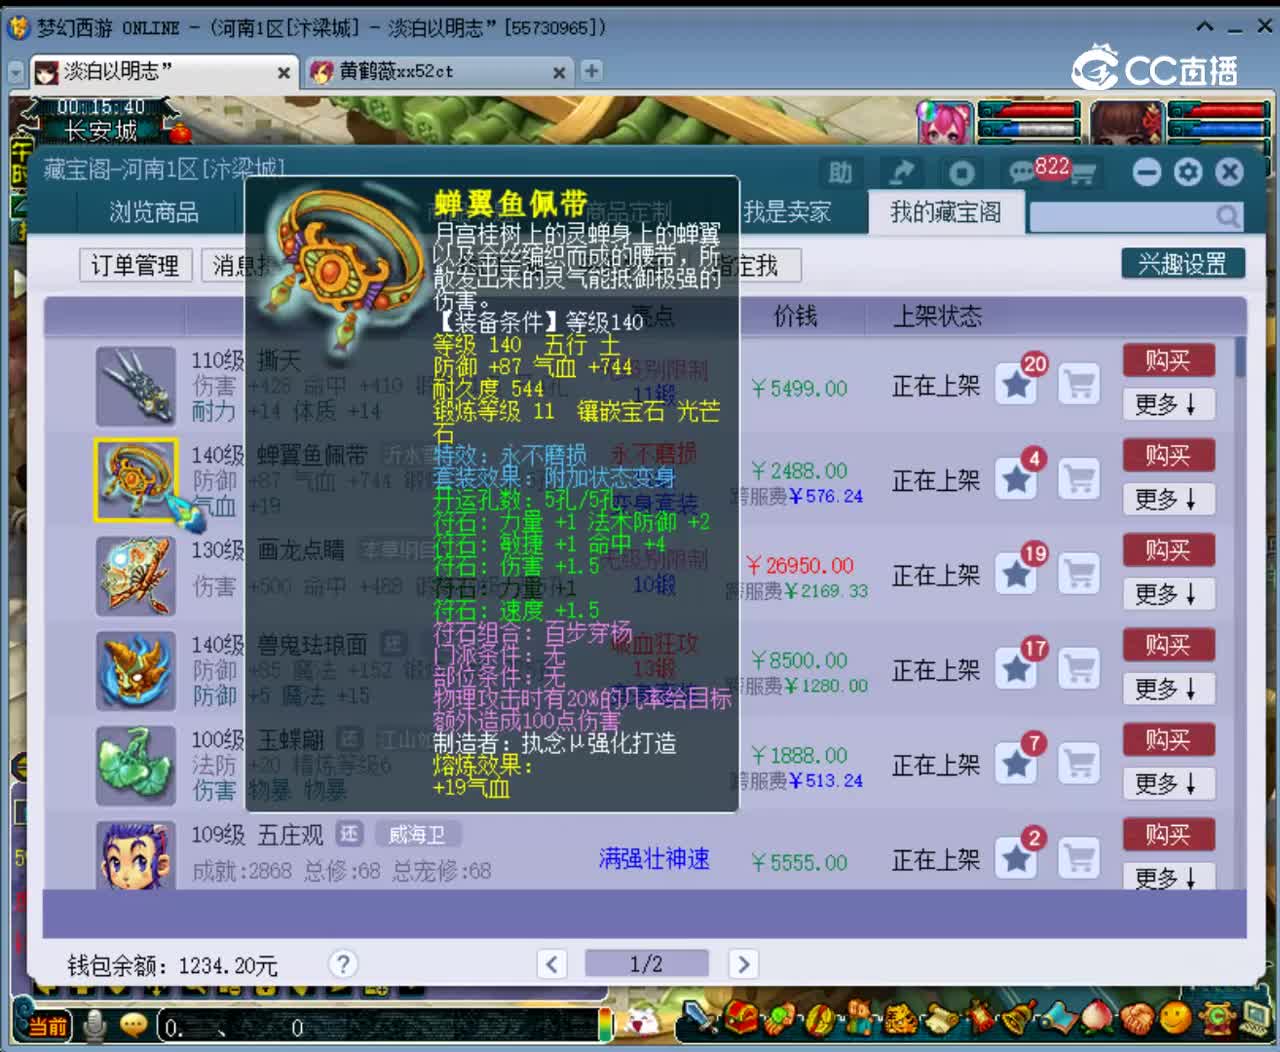This screenshot has height=1052, width=1280.
Task: Open tab list dropdown left of 淡泊以明志 tab
Action: [16, 72]
